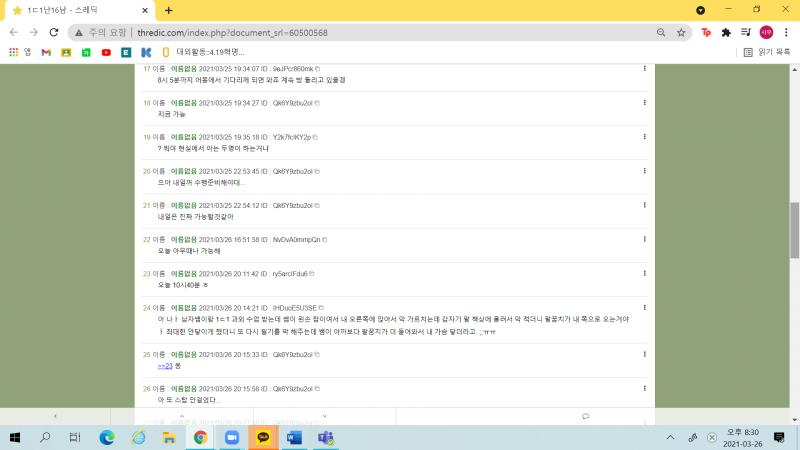Click the zoom magnifier icon in address bar
The width and height of the screenshot is (800, 450).
[661, 33]
